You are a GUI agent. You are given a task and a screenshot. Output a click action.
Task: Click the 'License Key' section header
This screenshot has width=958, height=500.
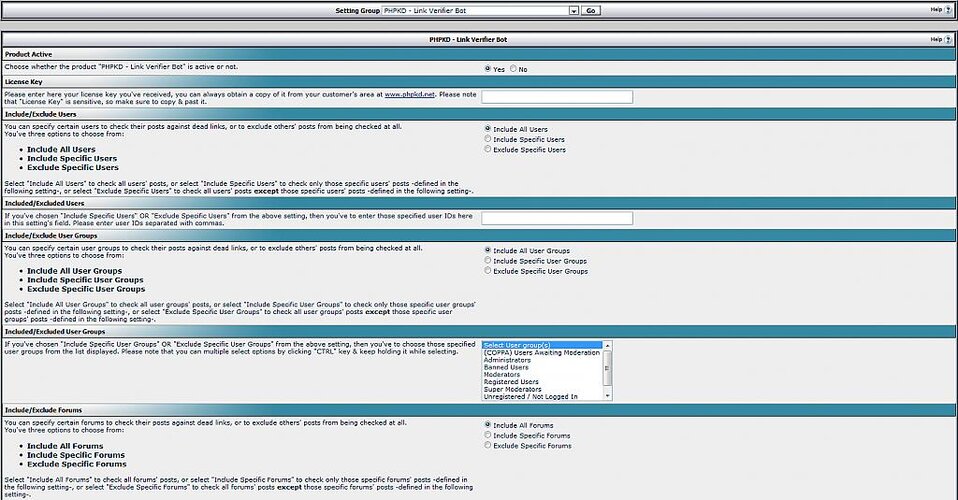(x=479, y=81)
